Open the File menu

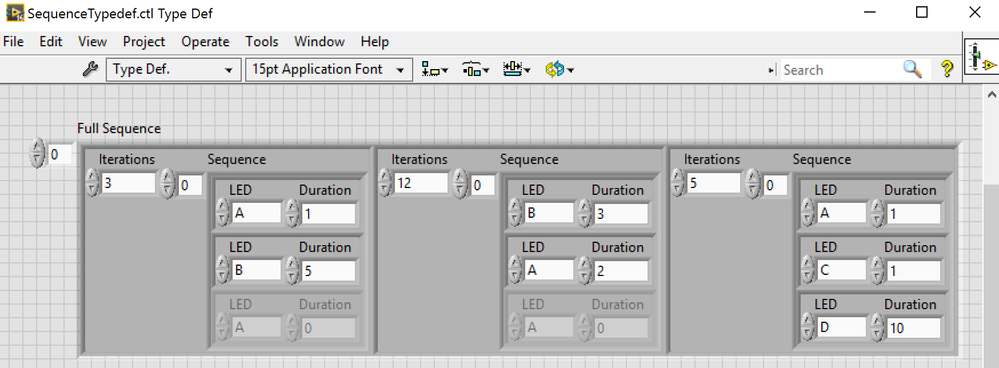[13, 41]
